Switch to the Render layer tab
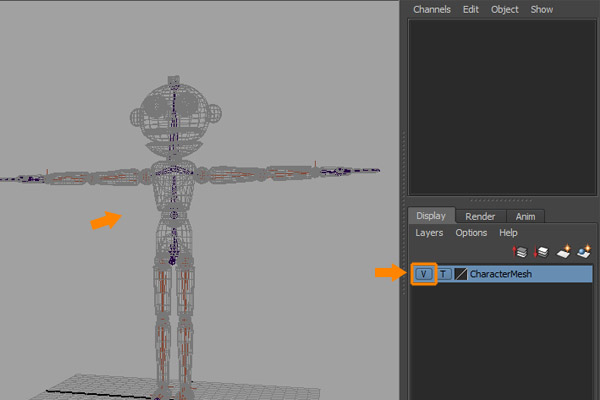600x400 pixels. point(480,216)
